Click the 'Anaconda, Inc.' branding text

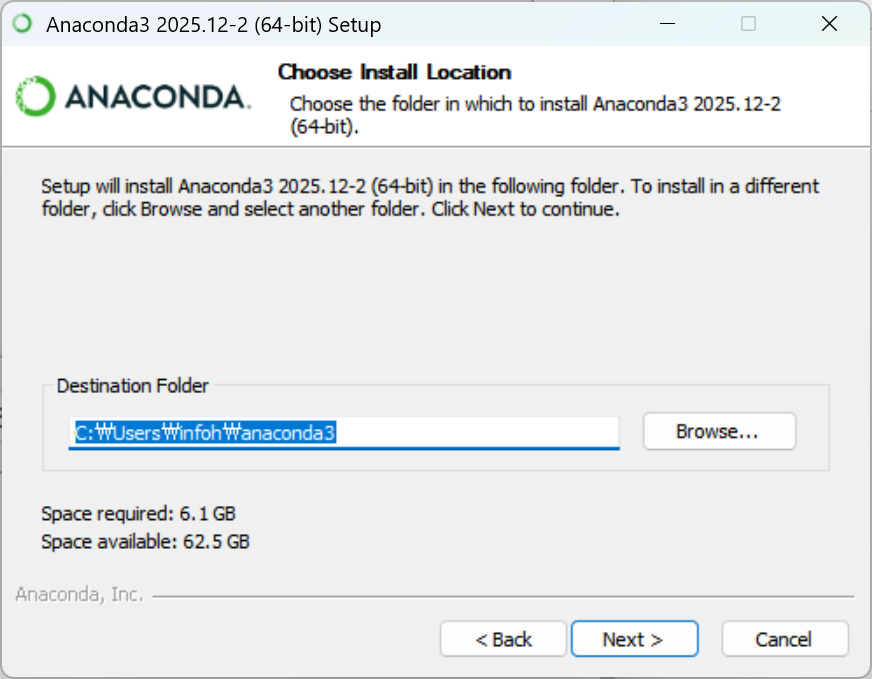pyautogui.click(x=79, y=595)
